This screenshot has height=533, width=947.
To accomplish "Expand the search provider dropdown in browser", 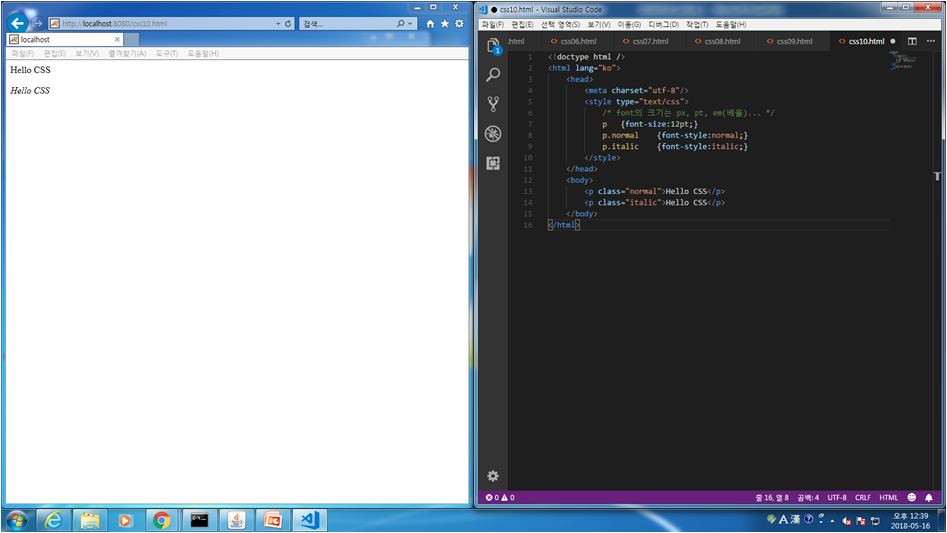I will tap(410, 24).
